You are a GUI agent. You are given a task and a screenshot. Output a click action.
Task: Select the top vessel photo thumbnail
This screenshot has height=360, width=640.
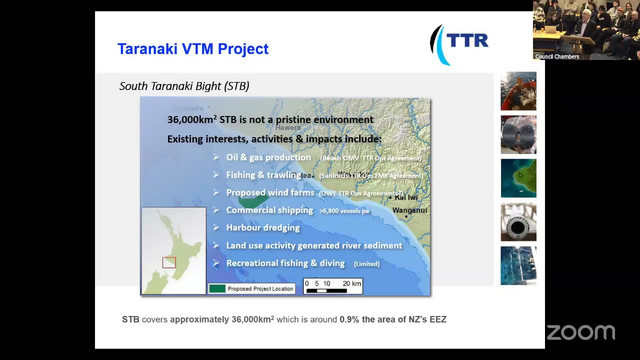pyautogui.click(x=518, y=91)
